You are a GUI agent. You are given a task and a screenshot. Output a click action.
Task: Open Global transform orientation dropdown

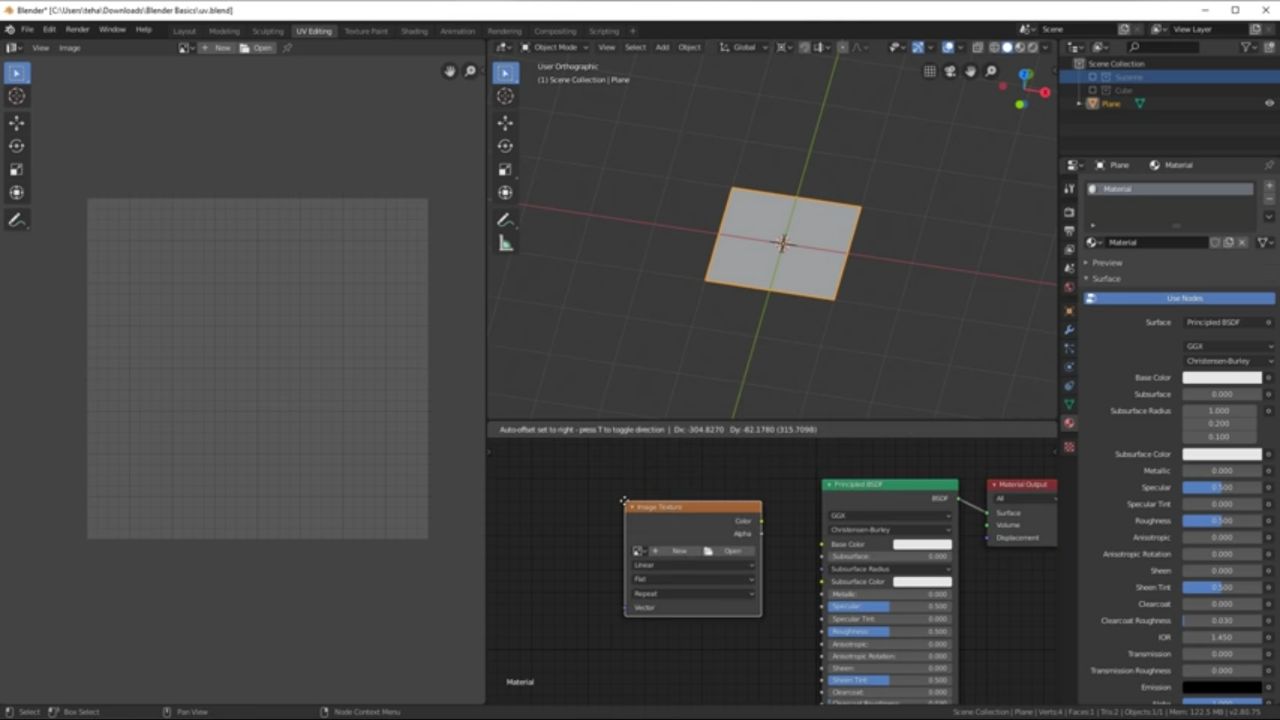(744, 47)
